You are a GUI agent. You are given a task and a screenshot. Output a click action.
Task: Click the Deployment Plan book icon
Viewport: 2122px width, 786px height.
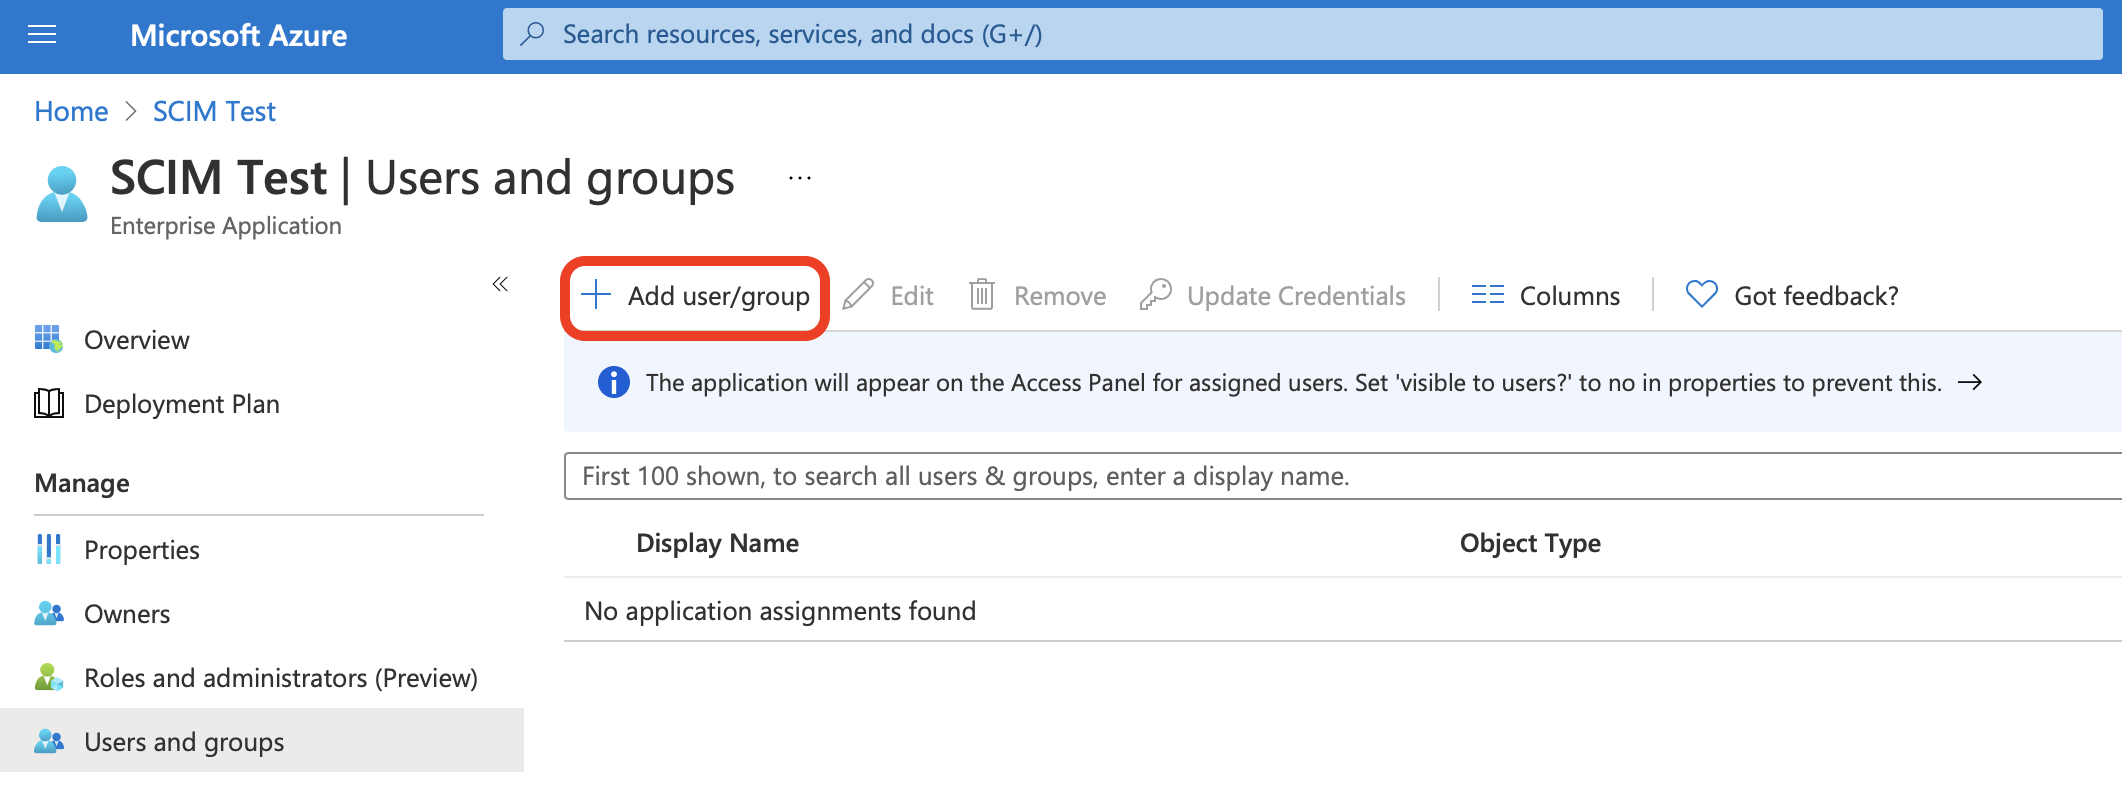pyautogui.click(x=49, y=403)
